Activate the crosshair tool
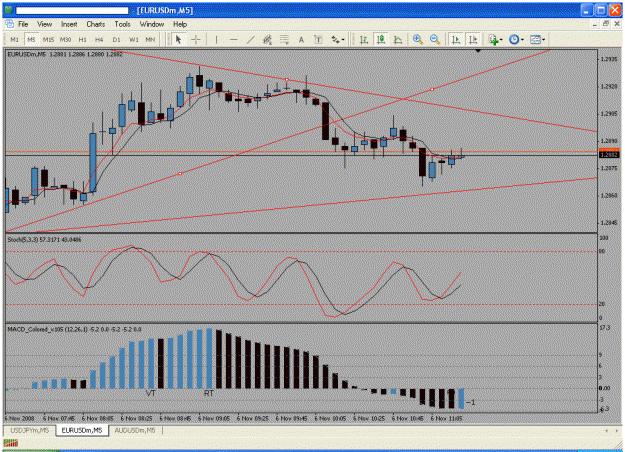Viewport: 625px width, 452px height. [x=196, y=39]
